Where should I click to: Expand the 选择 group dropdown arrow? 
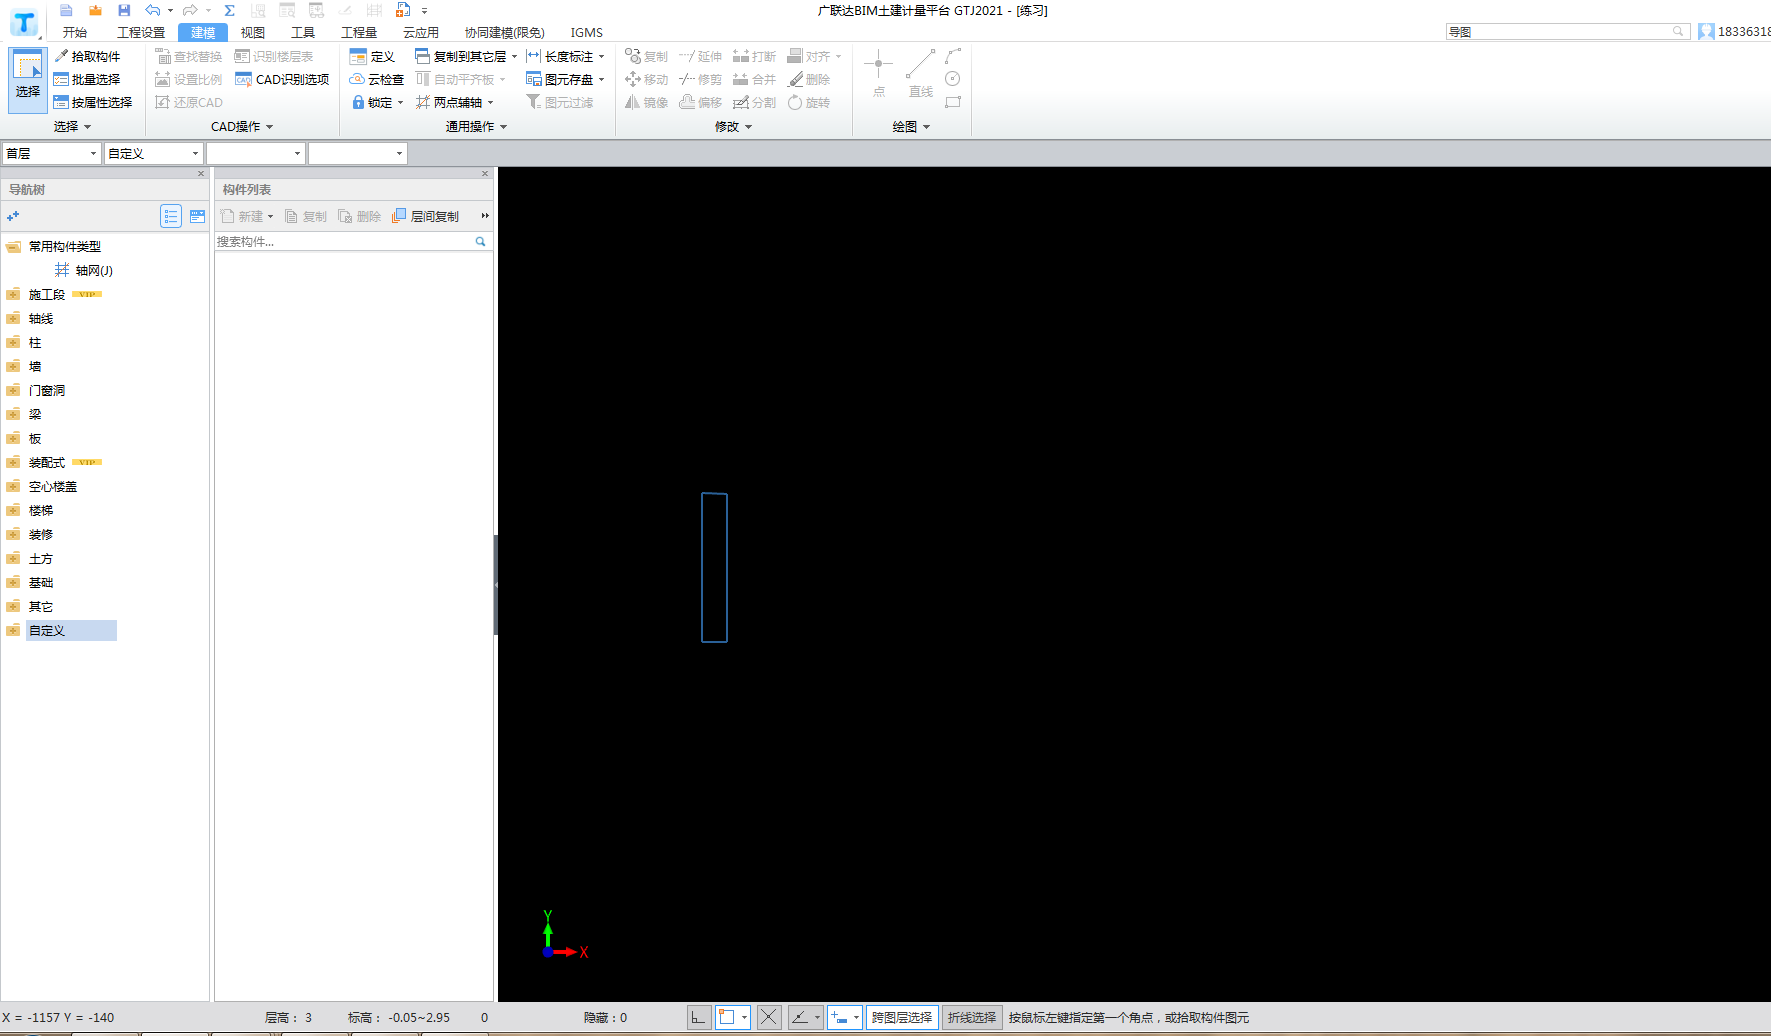click(87, 127)
